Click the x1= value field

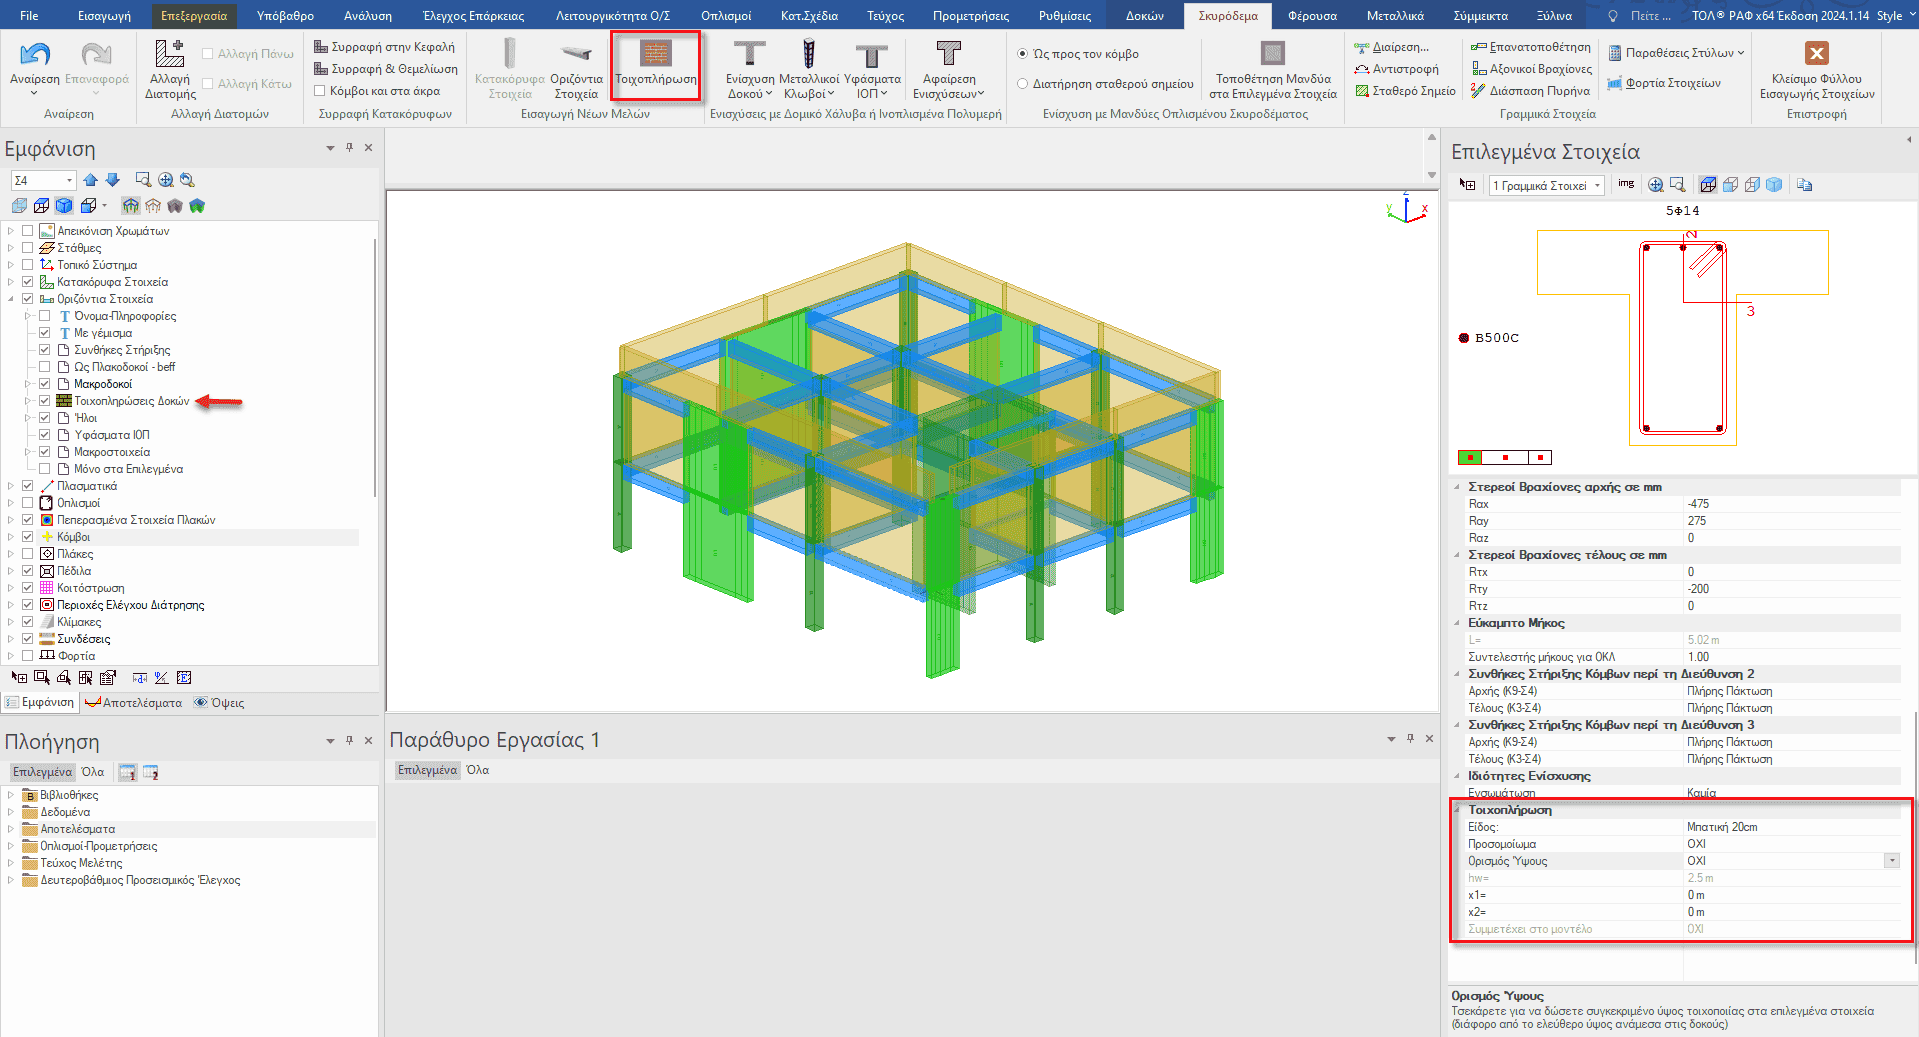1790,895
